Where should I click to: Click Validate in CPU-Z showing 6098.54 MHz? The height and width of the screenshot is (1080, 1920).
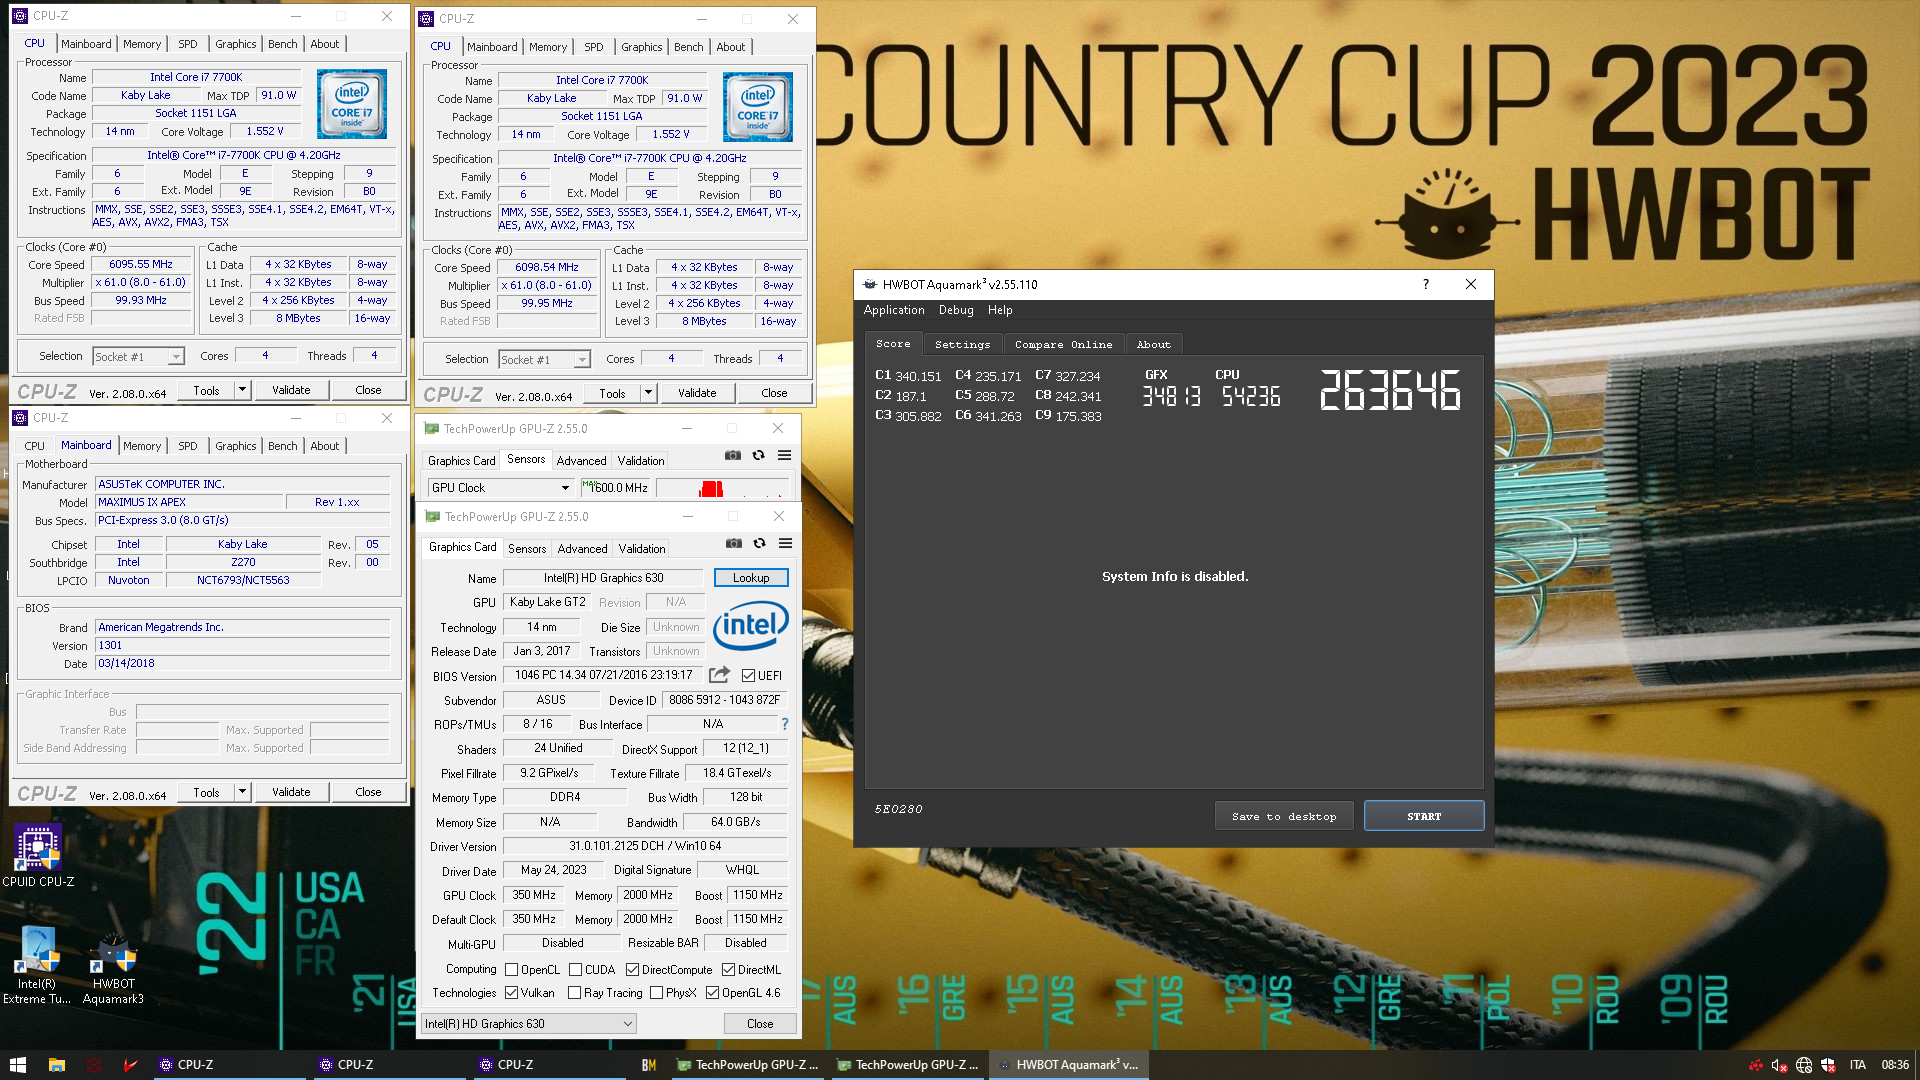pos(697,392)
